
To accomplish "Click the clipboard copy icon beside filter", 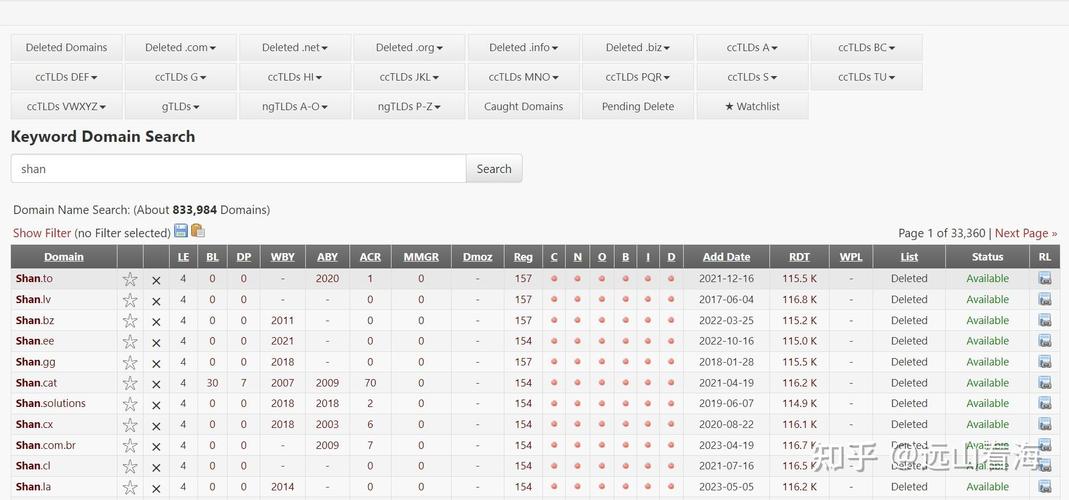I will click(x=198, y=231).
